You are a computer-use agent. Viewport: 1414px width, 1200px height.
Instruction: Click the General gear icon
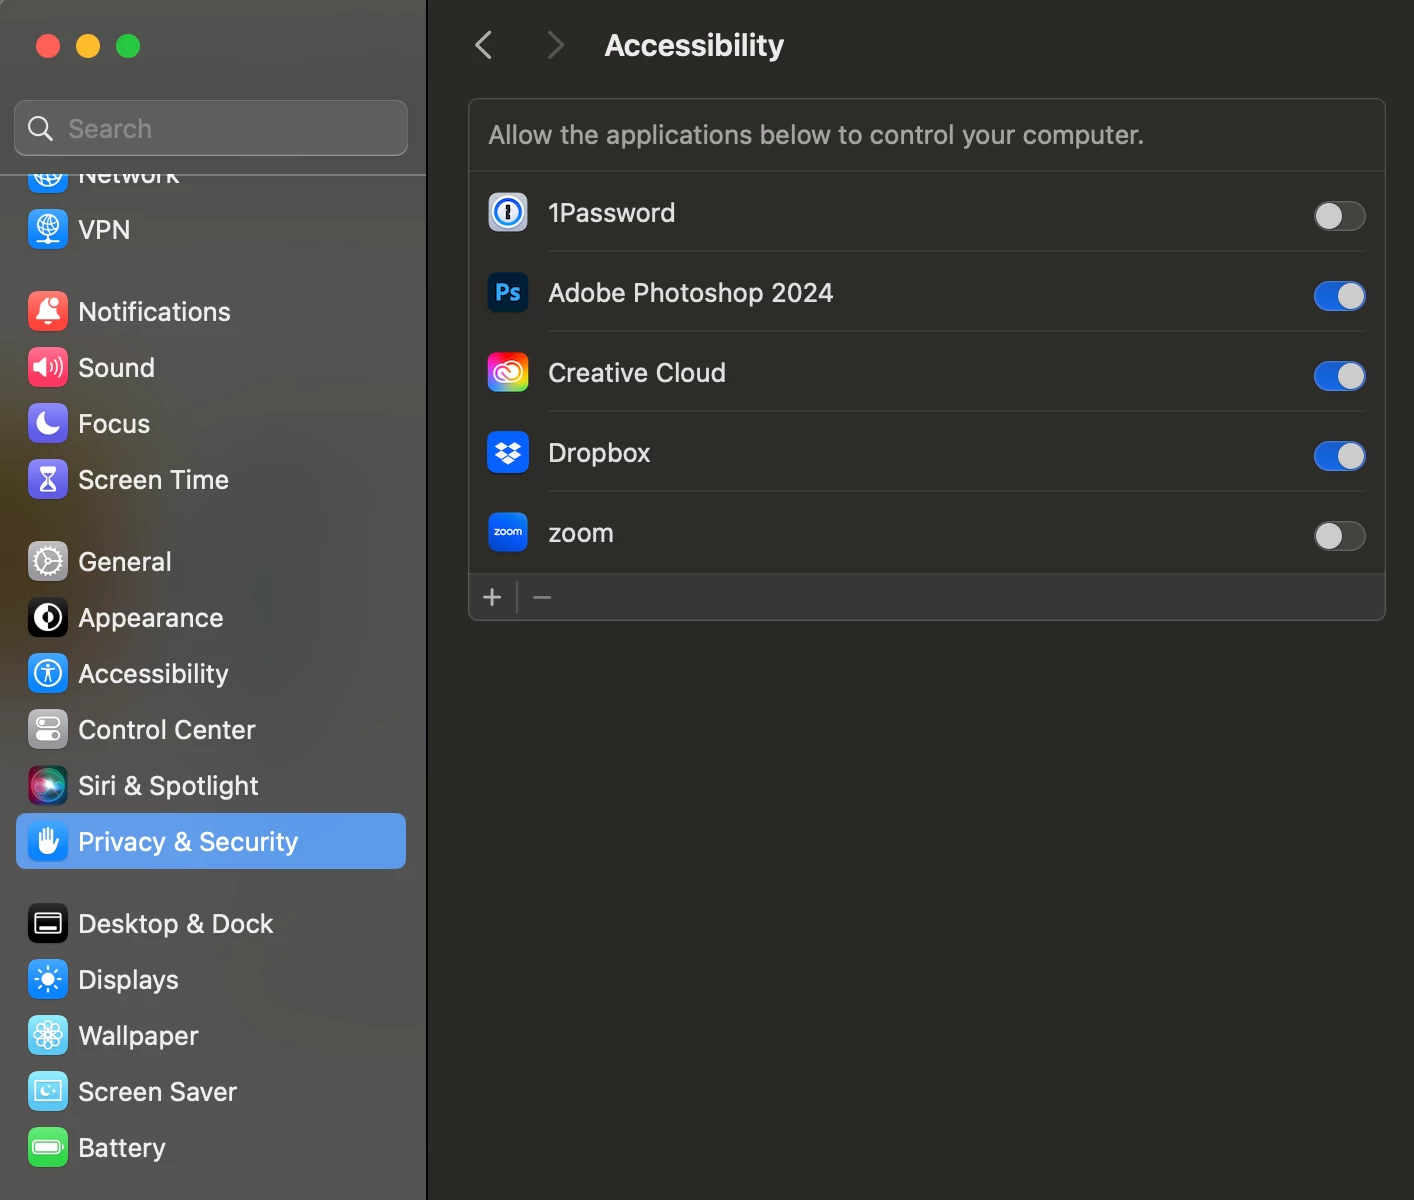48,561
